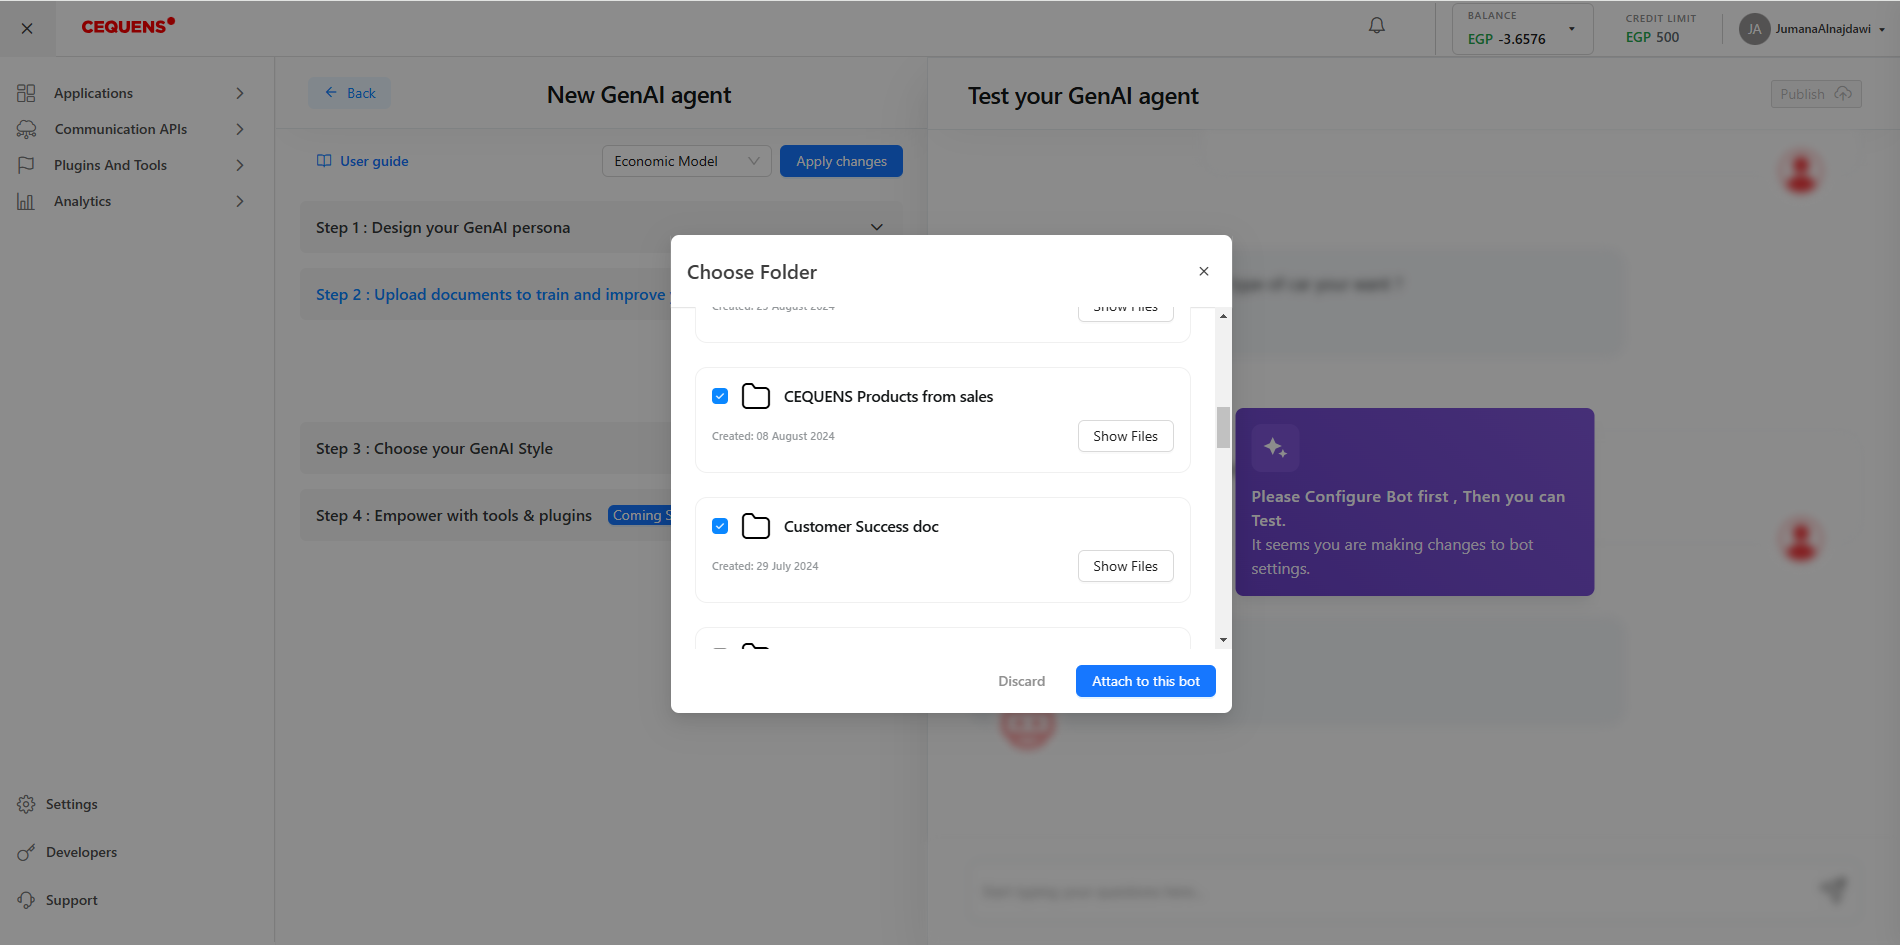Click the Publish button
1900x945 pixels.
[1816, 94]
